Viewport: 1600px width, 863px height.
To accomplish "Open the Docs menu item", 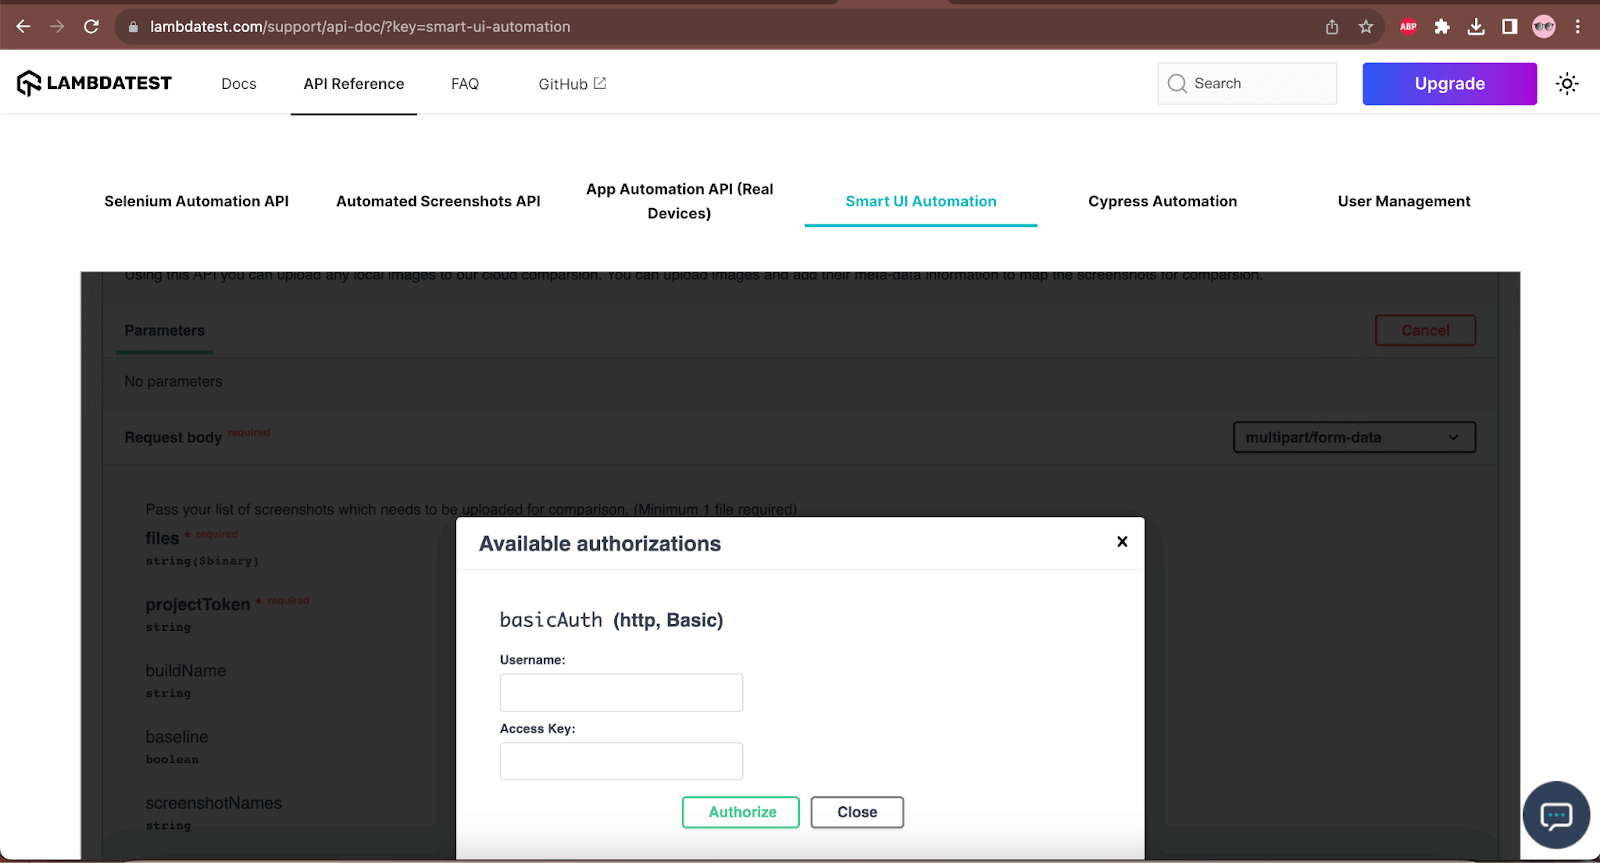I will point(239,84).
